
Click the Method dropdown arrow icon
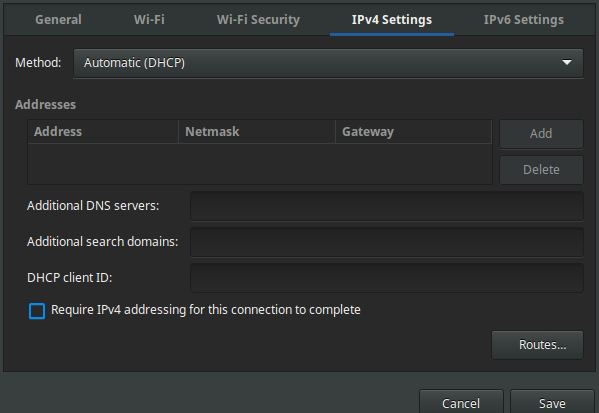click(x=567, y=62)
